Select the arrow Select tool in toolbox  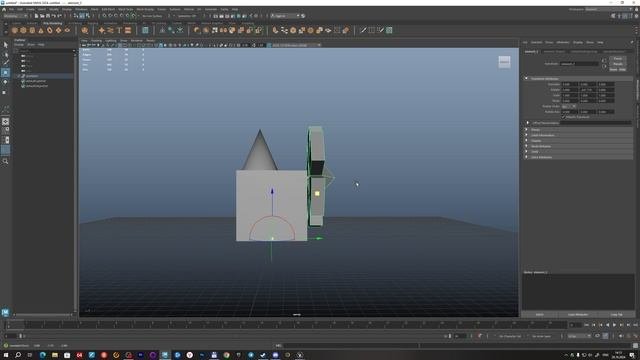tap(5, 45)
